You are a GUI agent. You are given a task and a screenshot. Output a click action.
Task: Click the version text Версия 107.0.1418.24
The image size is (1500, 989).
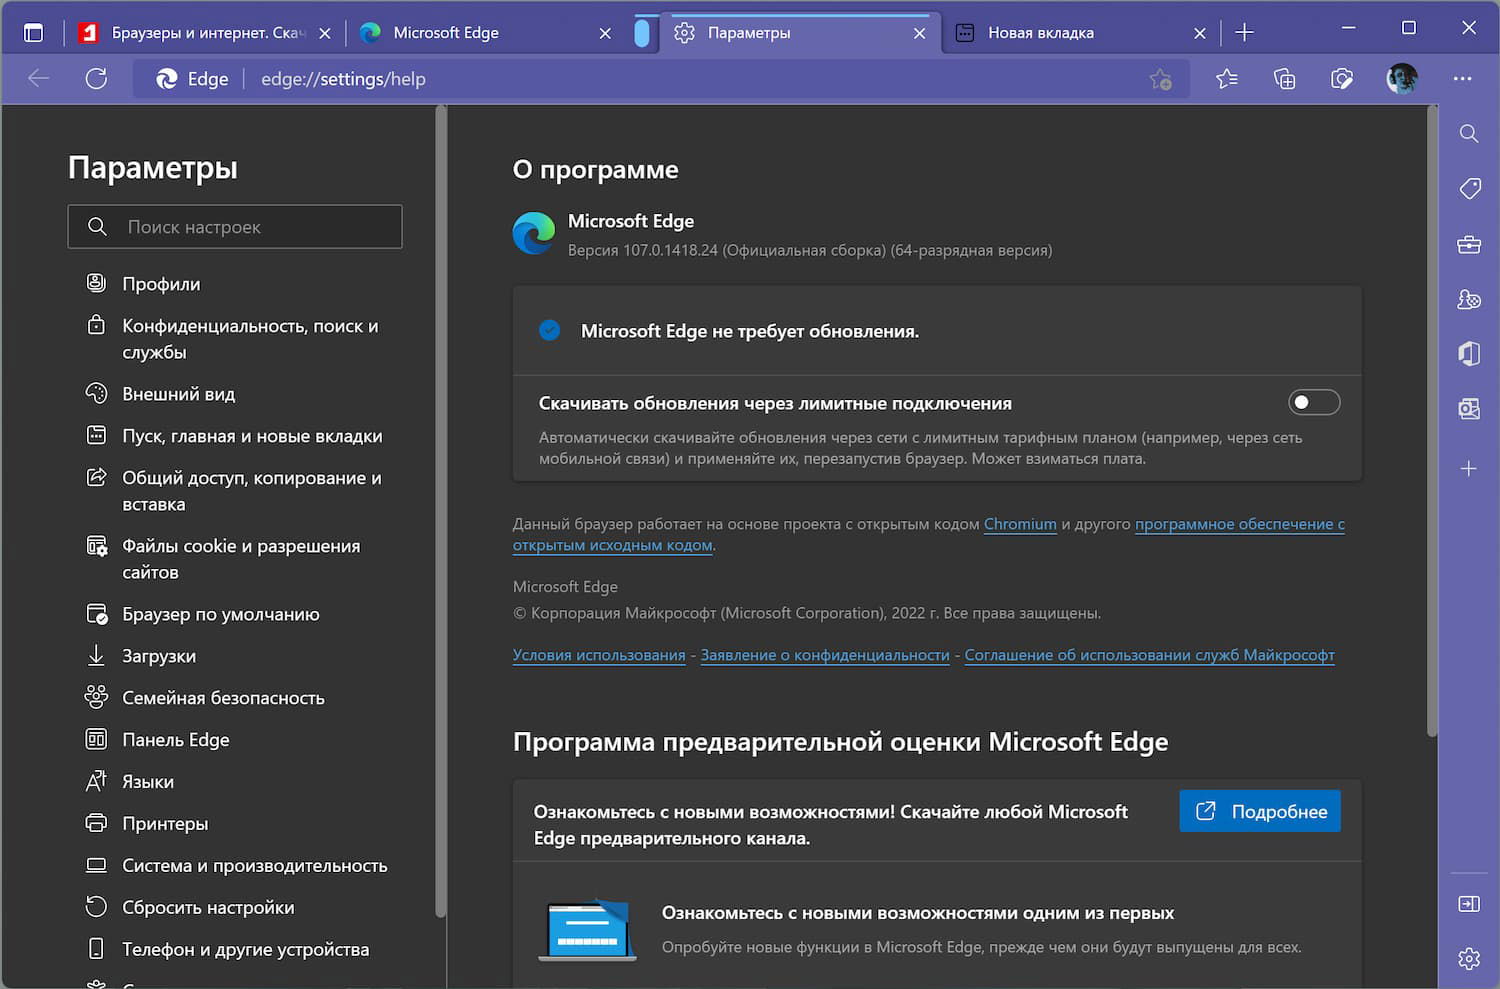tap(643, 250)
